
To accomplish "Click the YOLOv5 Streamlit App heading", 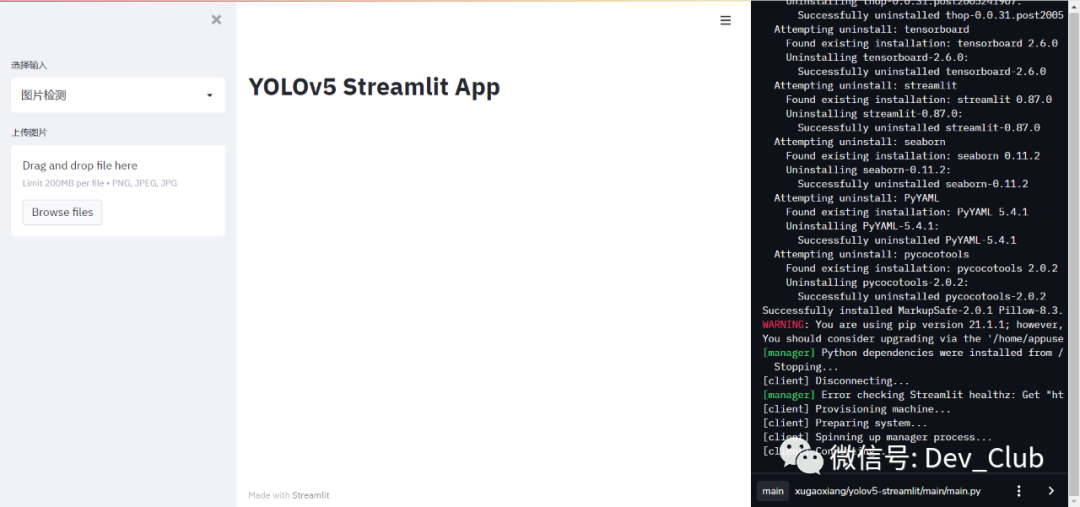I will tap(374, 87).
